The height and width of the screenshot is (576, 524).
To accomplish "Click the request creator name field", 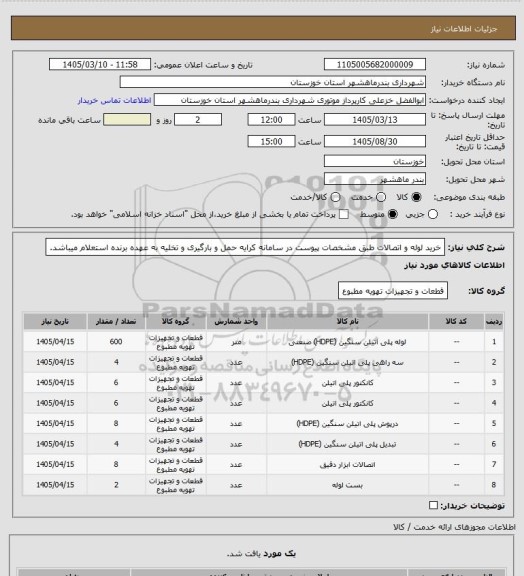I will coord(290,100).
